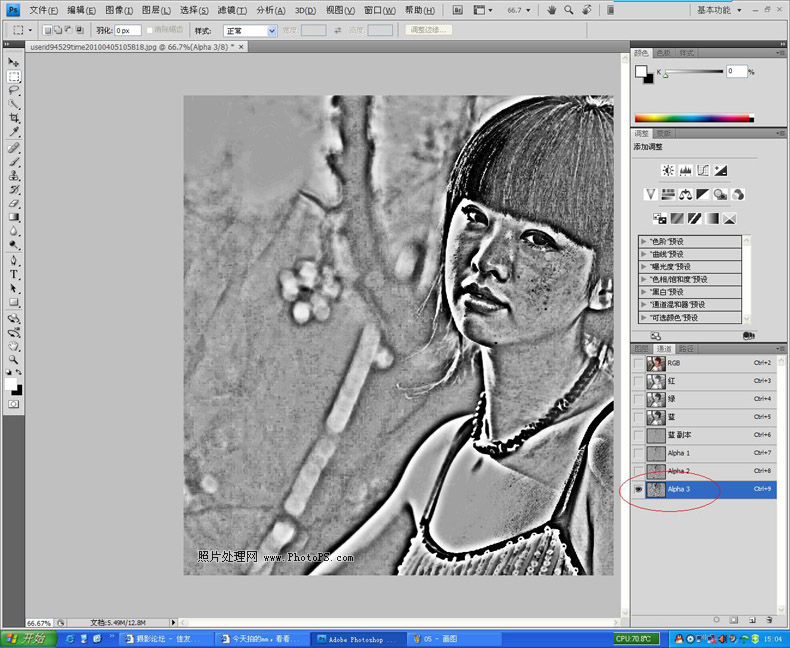
Task: Open the 滤镜 menu
Action: [232, 10]
